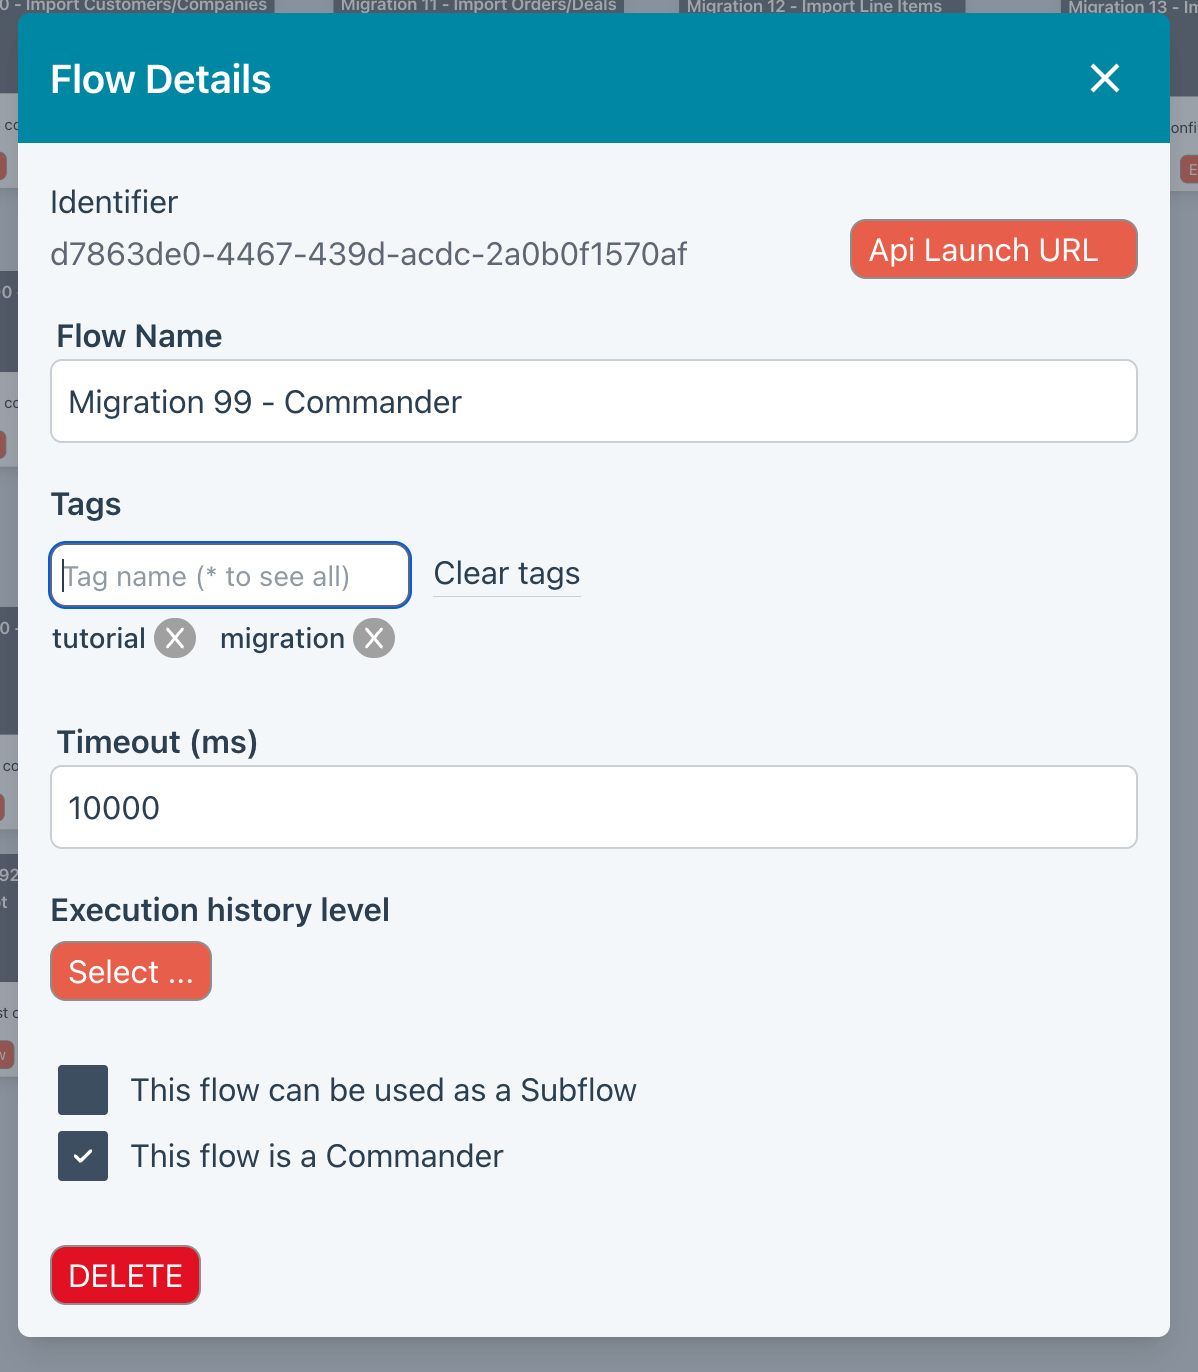The height and width of the screenshot is (1372, 1198).
Task: Click into the Tag name input
Action: pyautogui.click(x=230, y=576)
